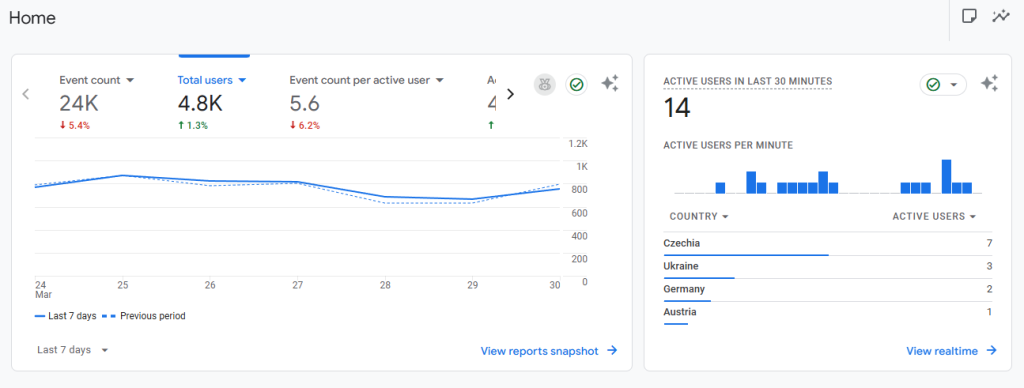Click the 5.6 events per user value

point(305,103)
